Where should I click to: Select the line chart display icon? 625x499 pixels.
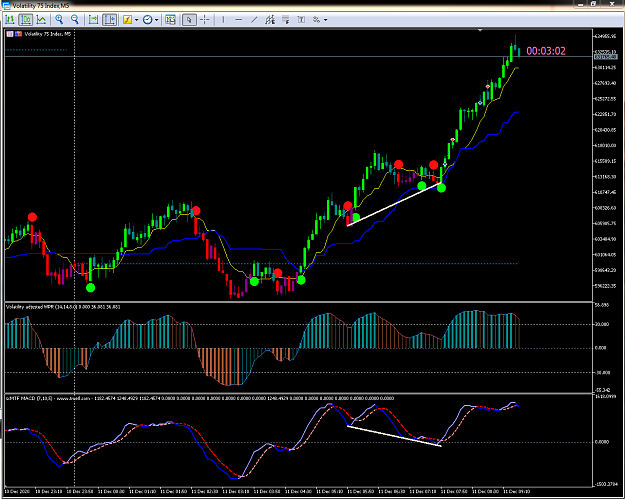coord(41,20)
